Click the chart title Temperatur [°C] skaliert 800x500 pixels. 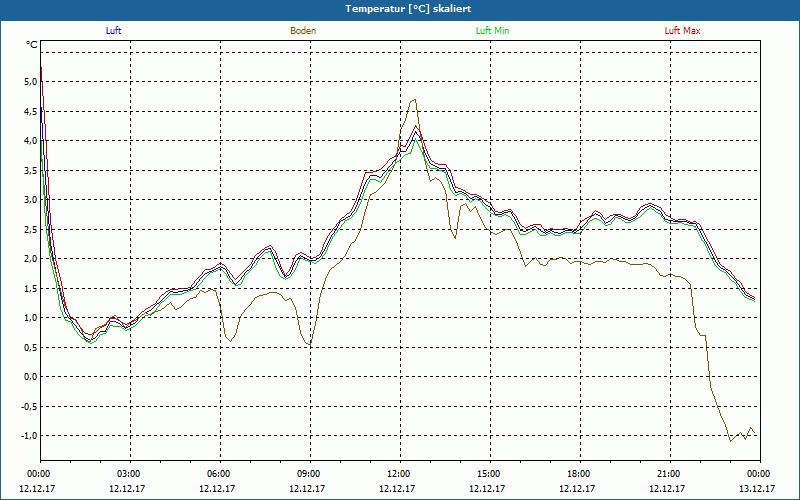coord(408,9)
